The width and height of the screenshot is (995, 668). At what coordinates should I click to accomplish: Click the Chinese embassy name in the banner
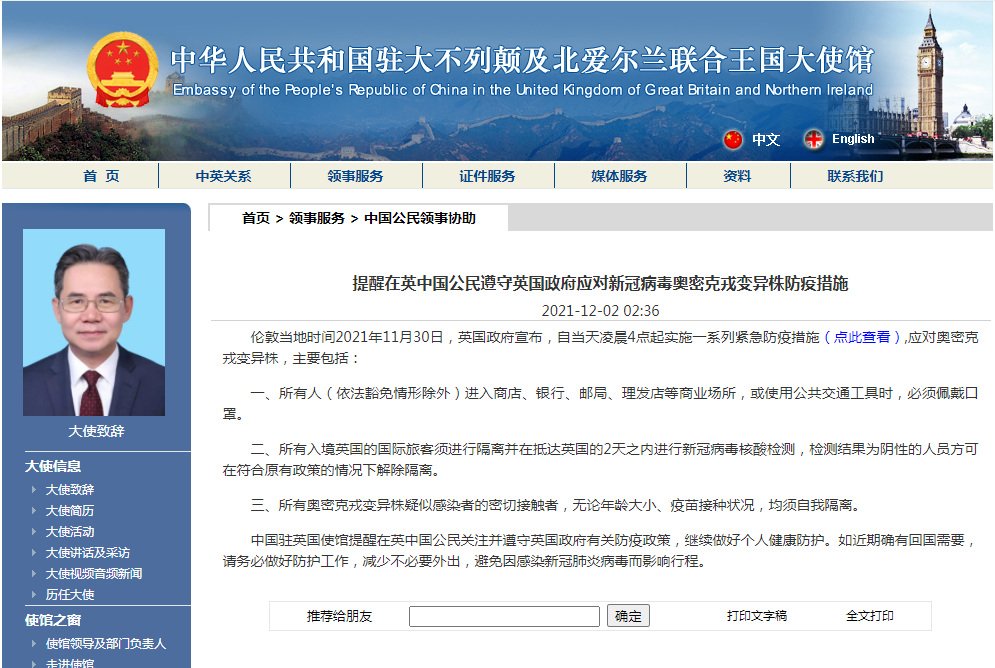(522, 60)
